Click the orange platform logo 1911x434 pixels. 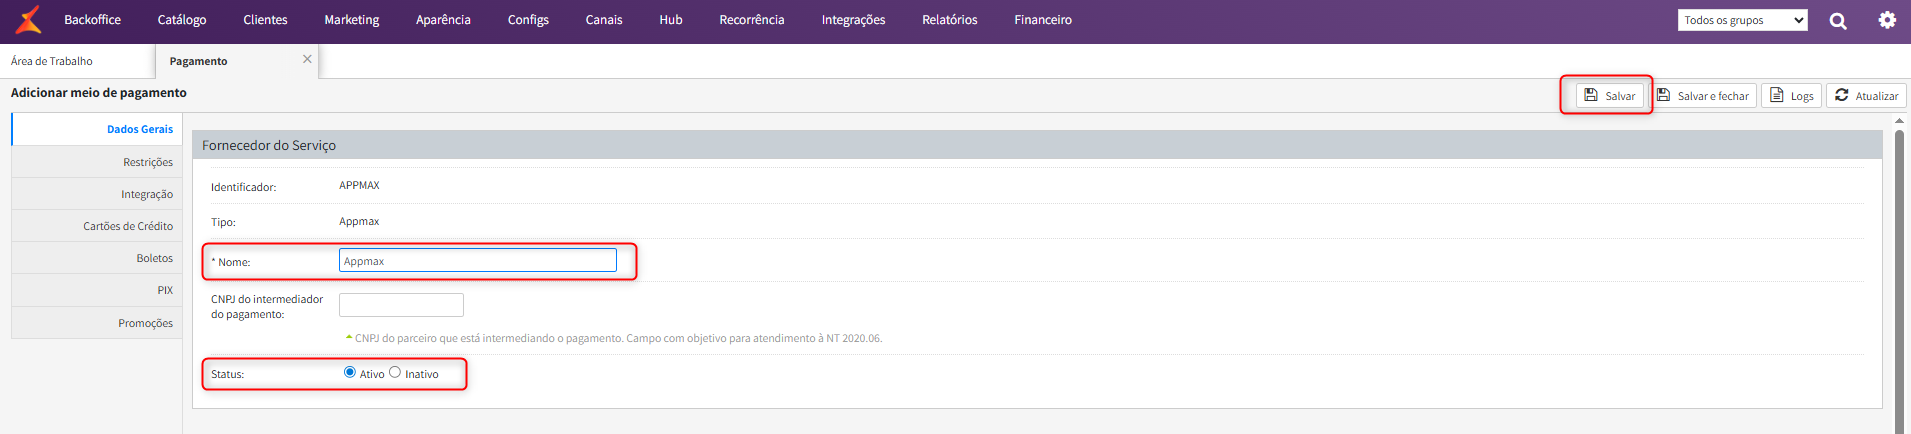[x=29, y=19]
